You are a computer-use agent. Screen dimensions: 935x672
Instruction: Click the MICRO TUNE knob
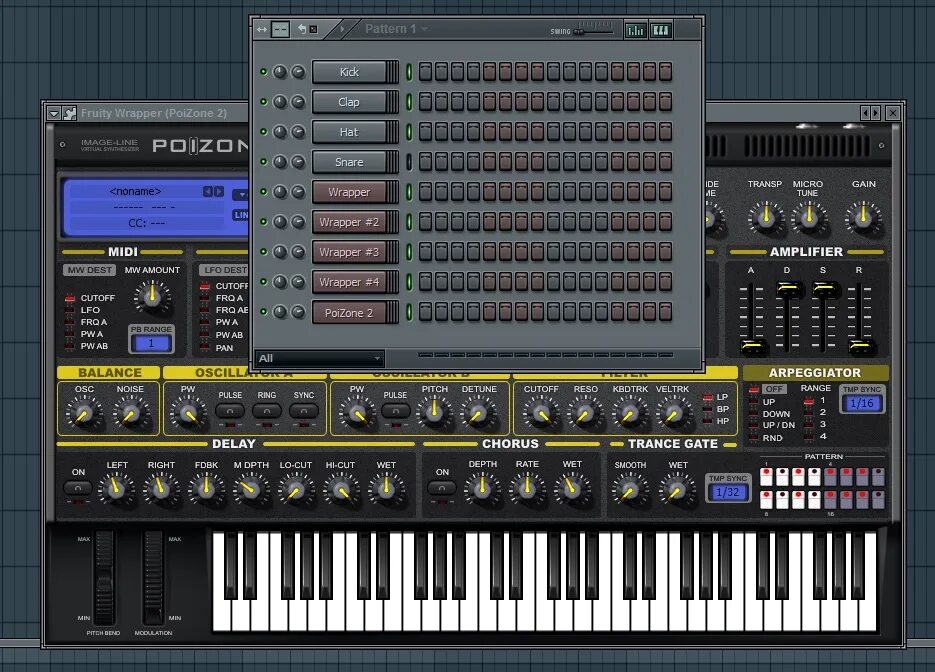[809, 217]
